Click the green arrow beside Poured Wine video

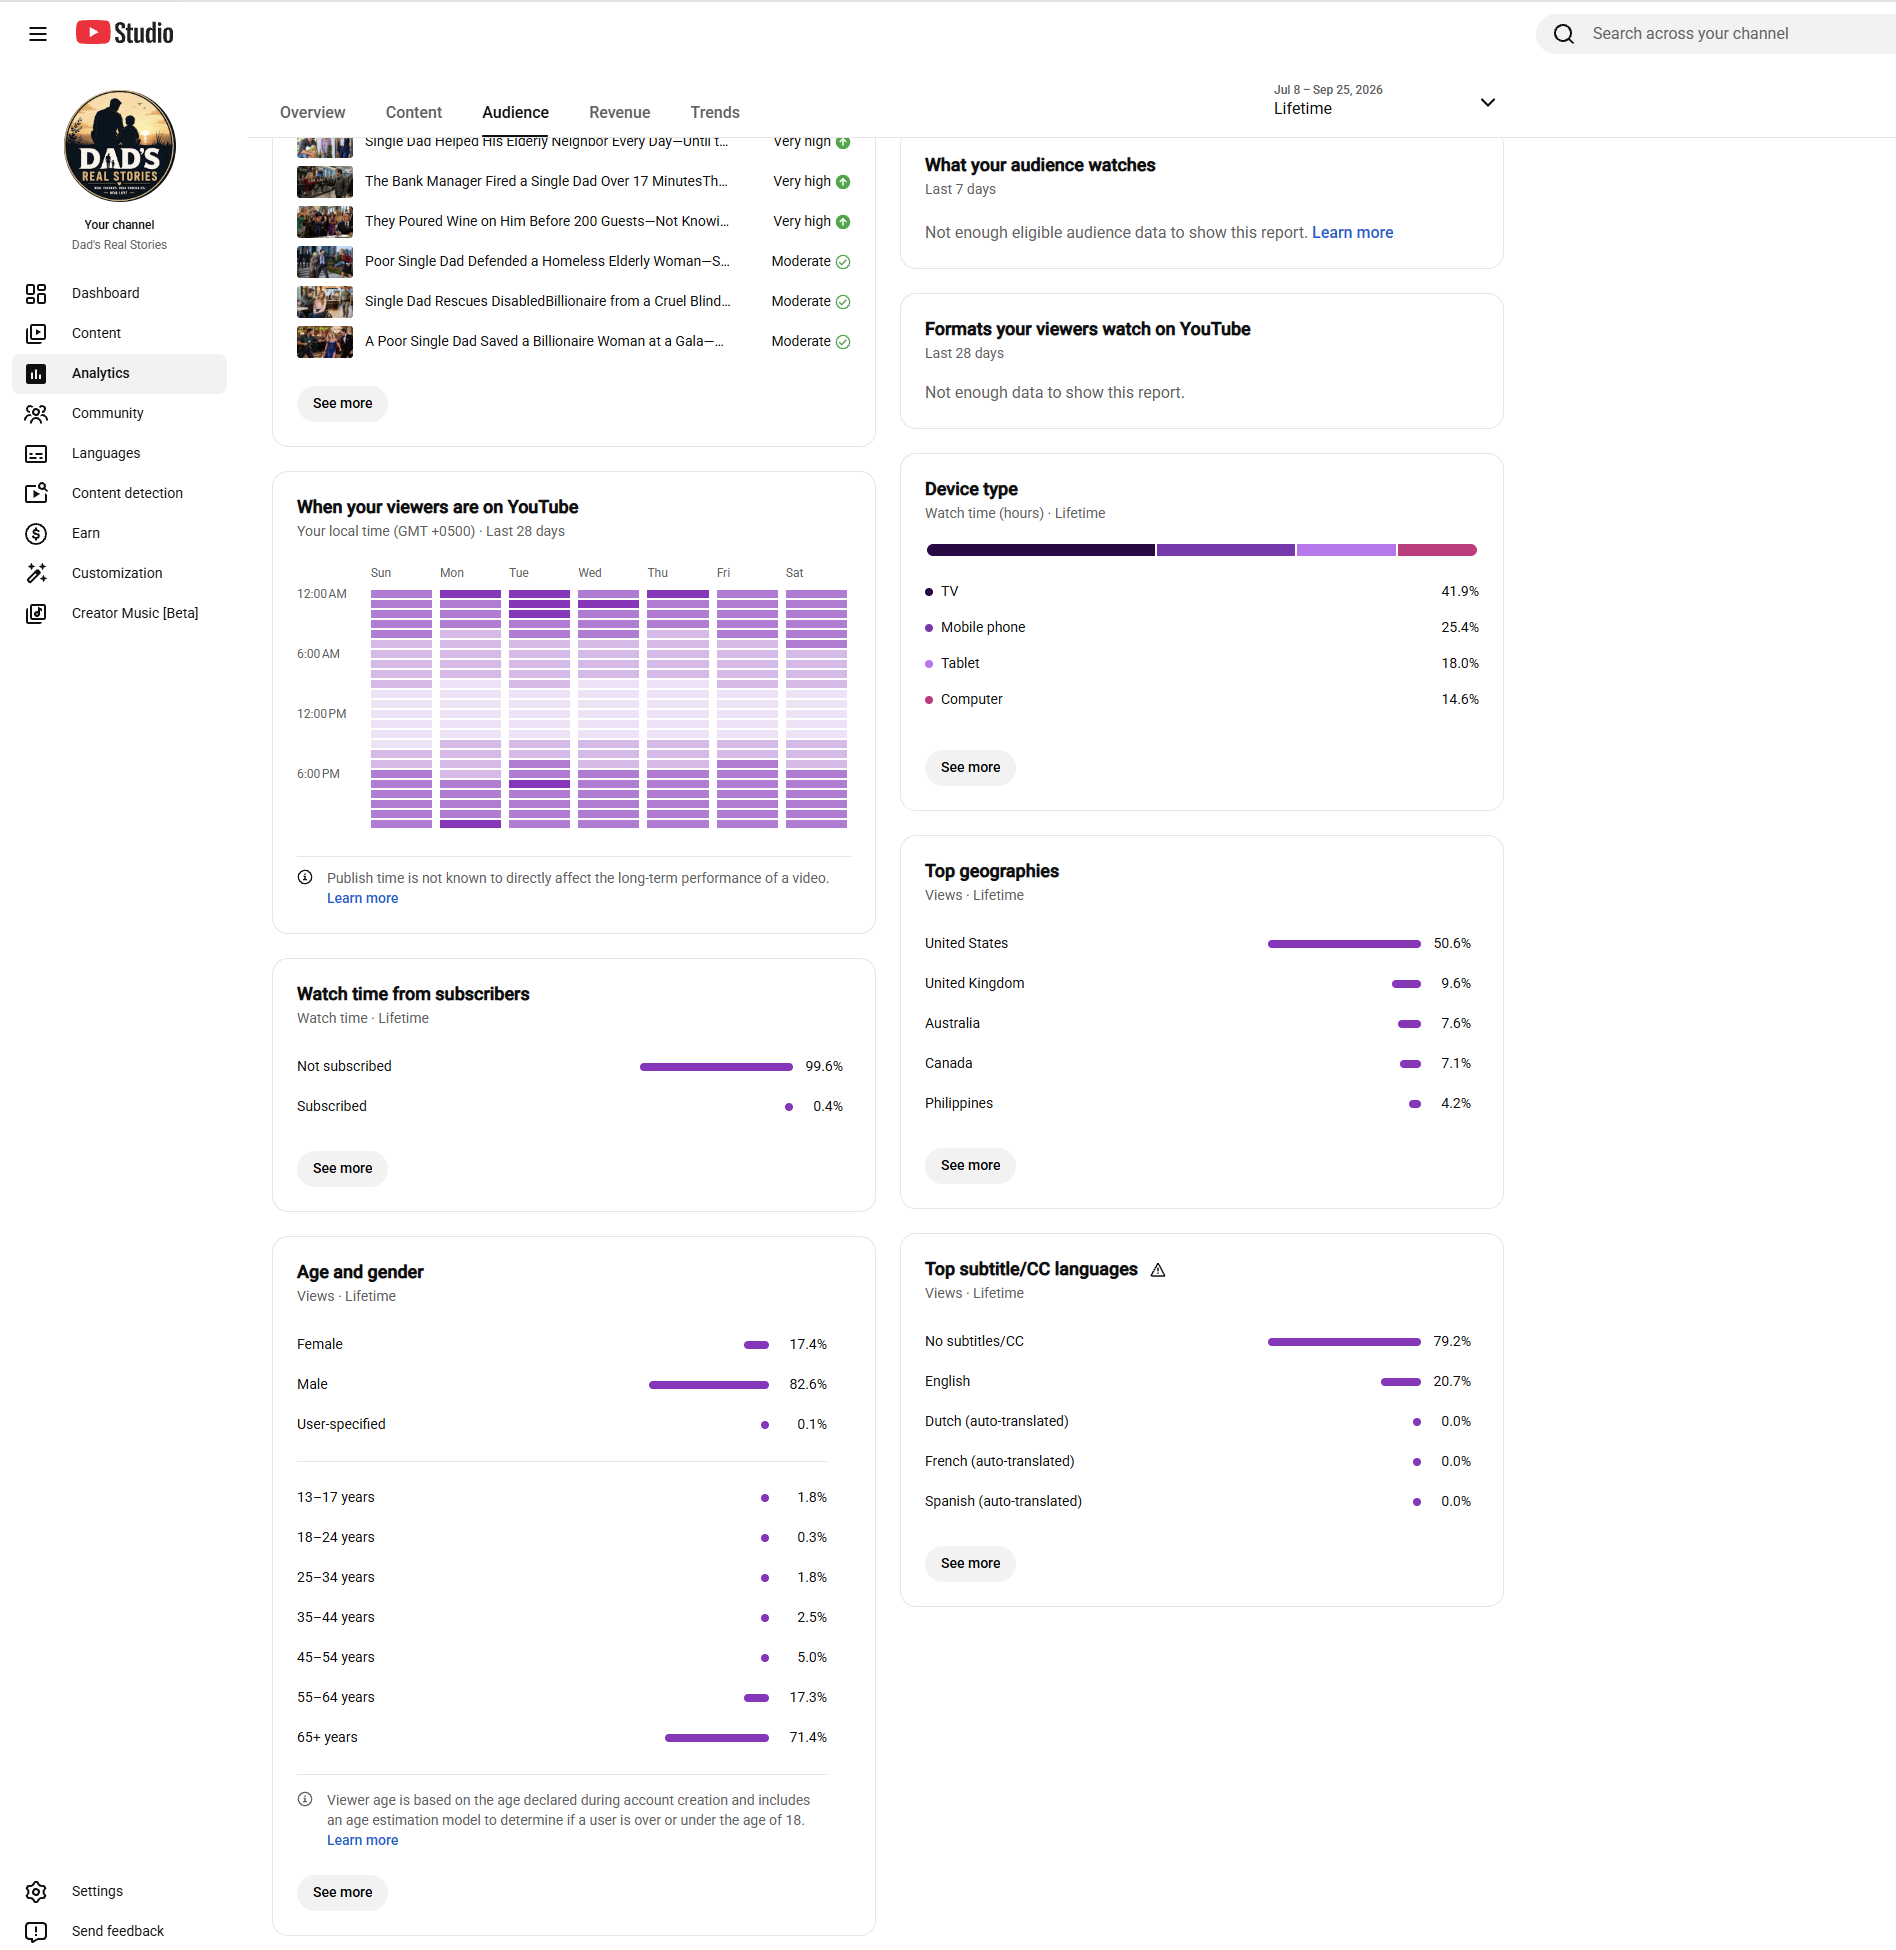tap(843, 222)
